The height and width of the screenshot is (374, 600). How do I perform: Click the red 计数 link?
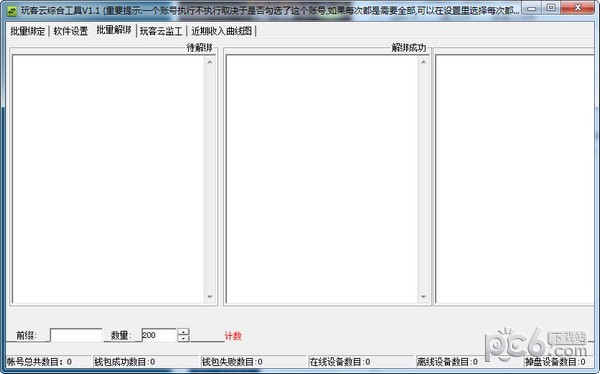click(x=233, y=336)
